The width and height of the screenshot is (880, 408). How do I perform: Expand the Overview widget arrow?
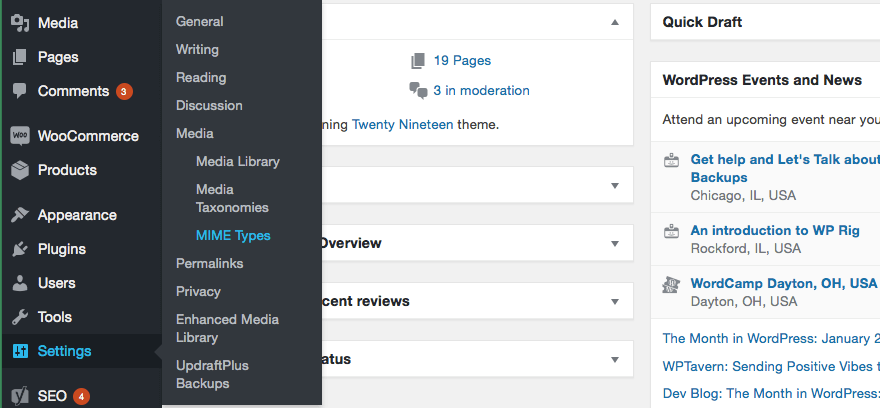(615, 243)
